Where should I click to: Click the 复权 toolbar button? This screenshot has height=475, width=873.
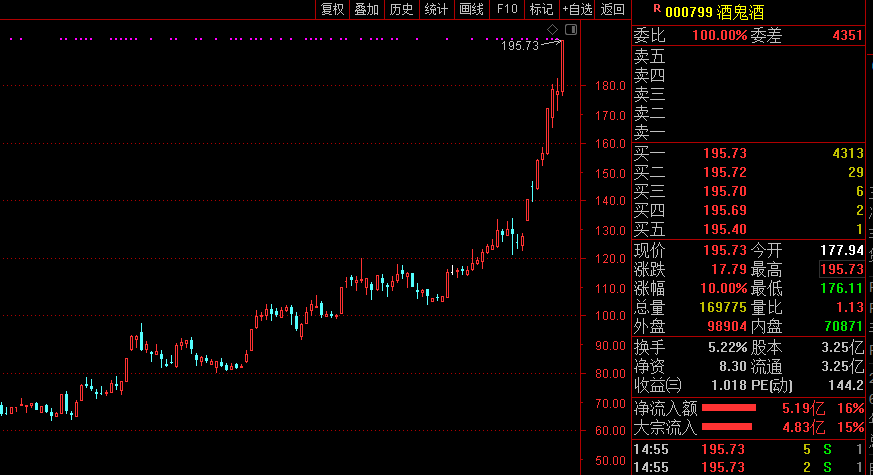[332, 10]
